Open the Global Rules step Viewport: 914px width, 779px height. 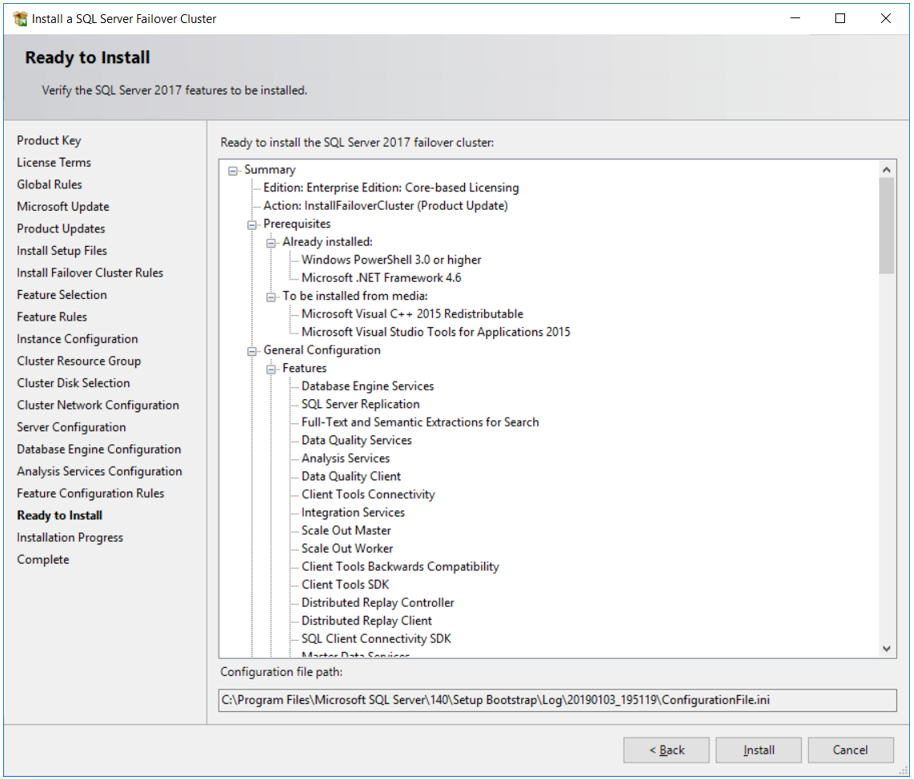(50, 185)
